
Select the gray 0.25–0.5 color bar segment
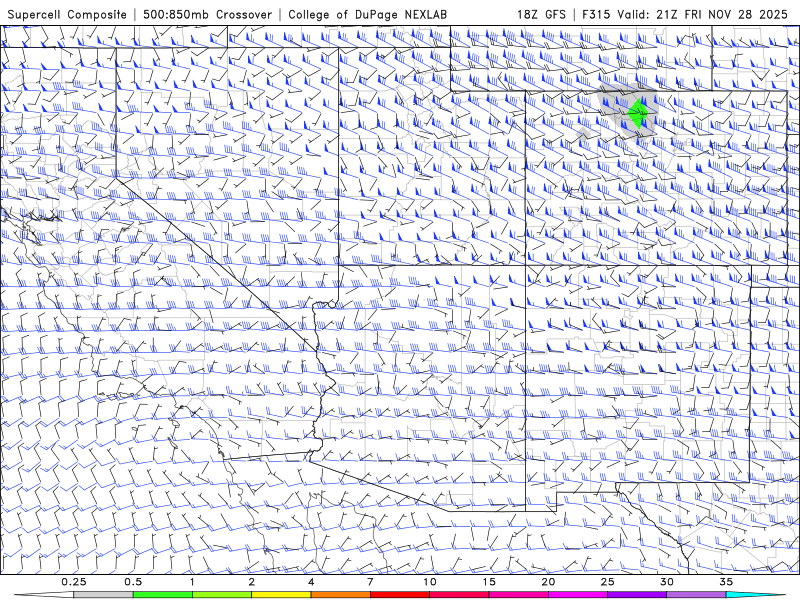pyautogui.click(x=103, y=595)
